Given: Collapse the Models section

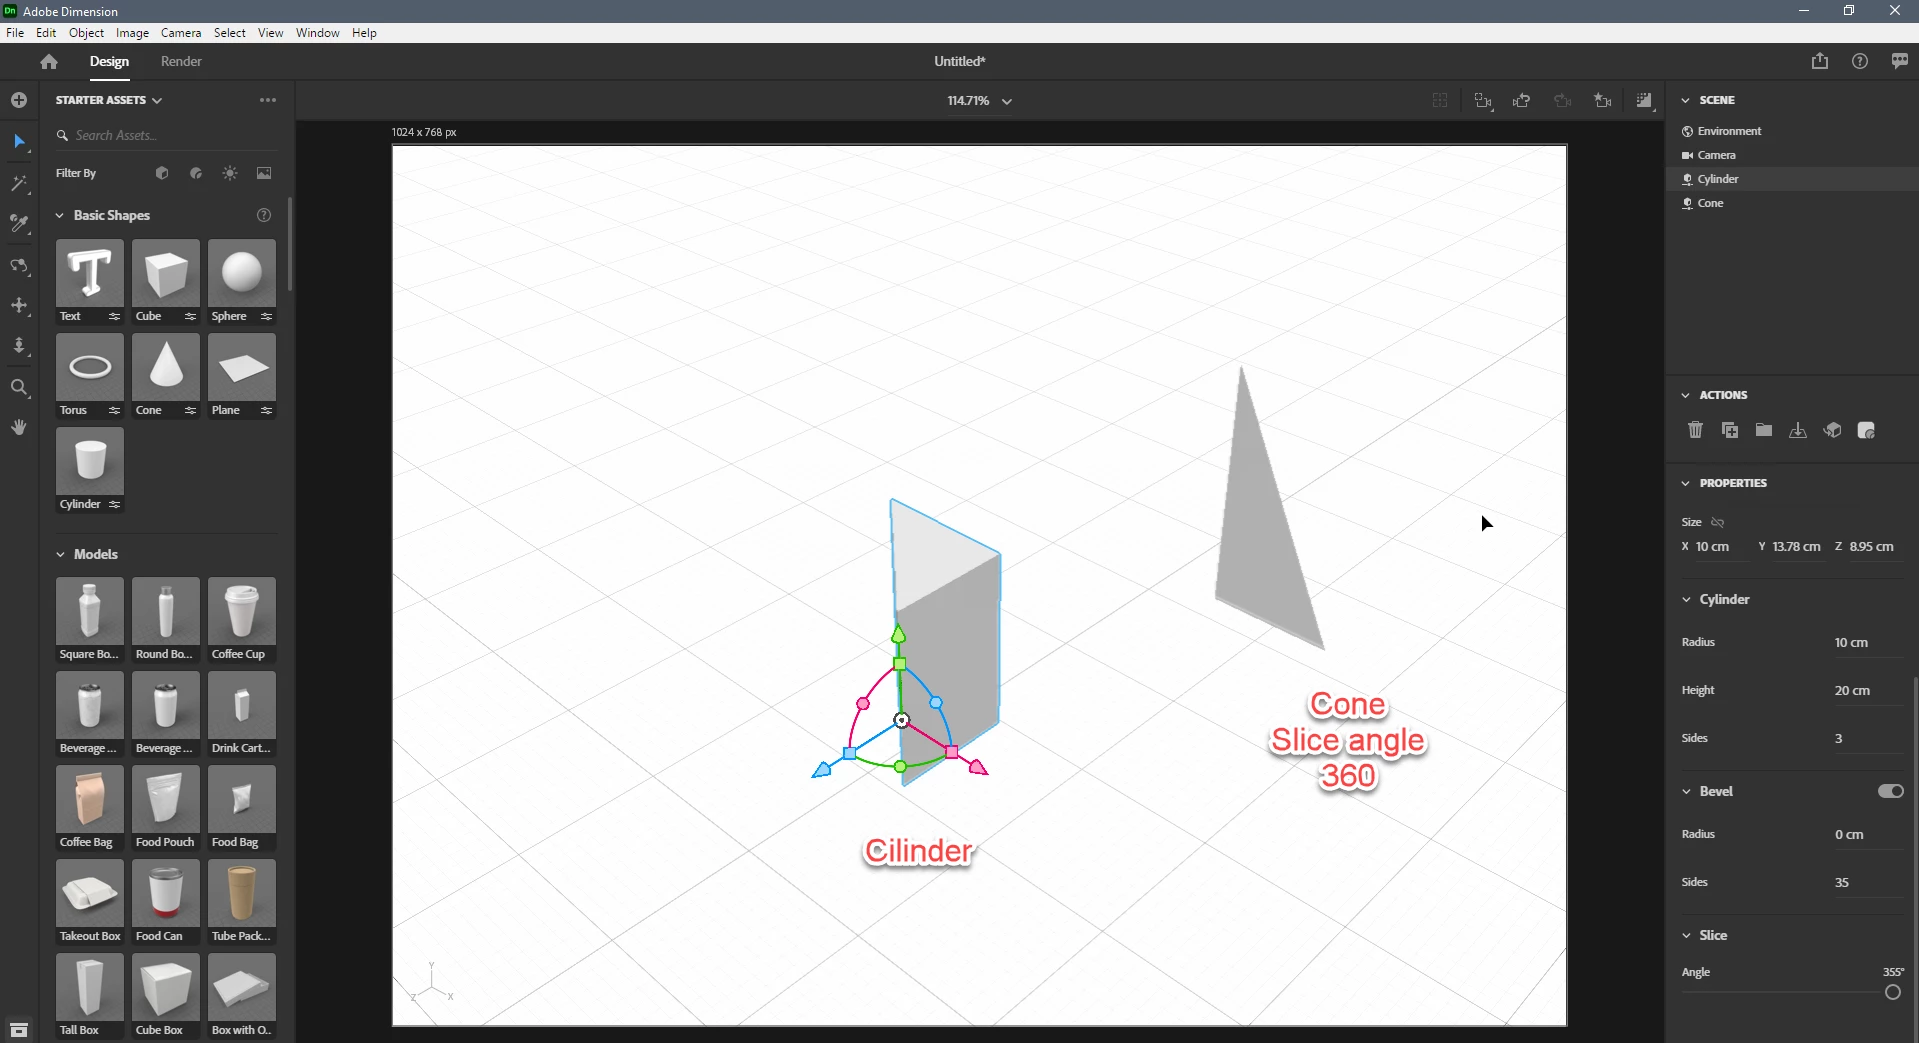Looking at the screenshot, I should click(x=60, y=554).
